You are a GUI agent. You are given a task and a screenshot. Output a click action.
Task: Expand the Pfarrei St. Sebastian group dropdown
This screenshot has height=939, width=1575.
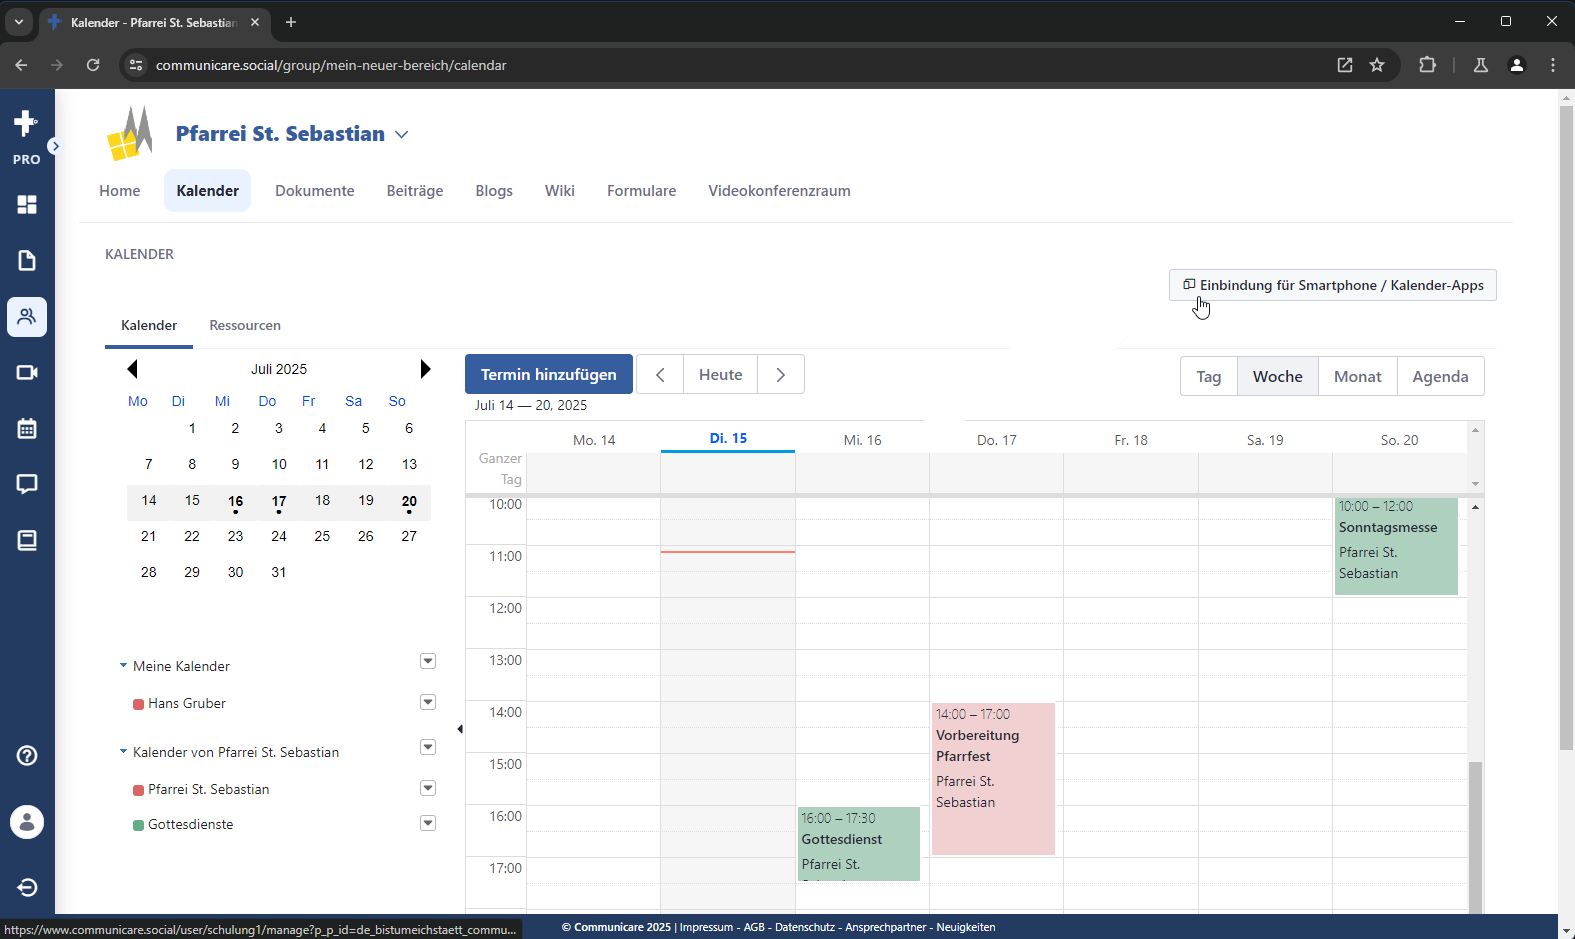point(401,134)
